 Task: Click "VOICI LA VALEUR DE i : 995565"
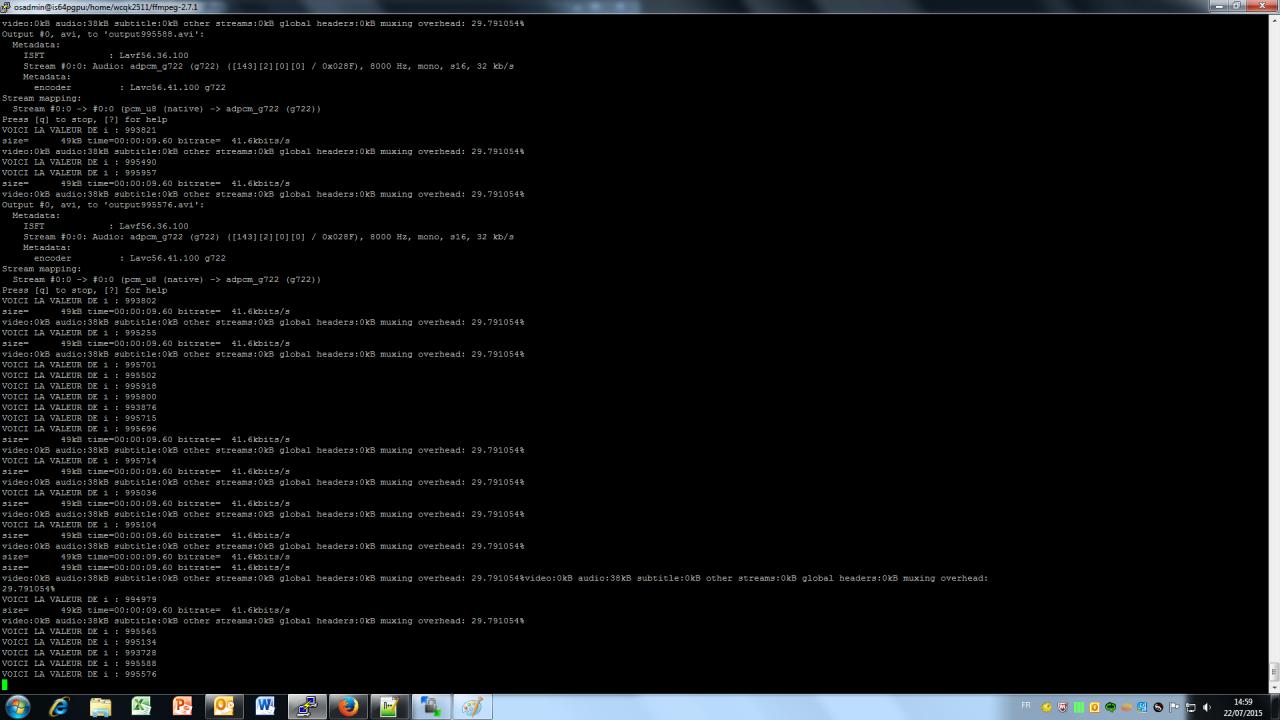click(79, 631)
